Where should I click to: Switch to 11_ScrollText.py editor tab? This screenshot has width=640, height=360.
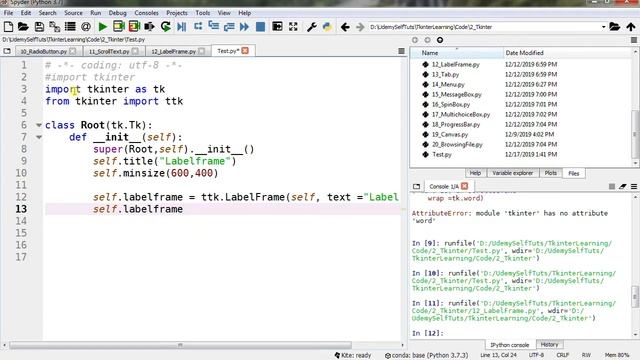pos(109,51)
